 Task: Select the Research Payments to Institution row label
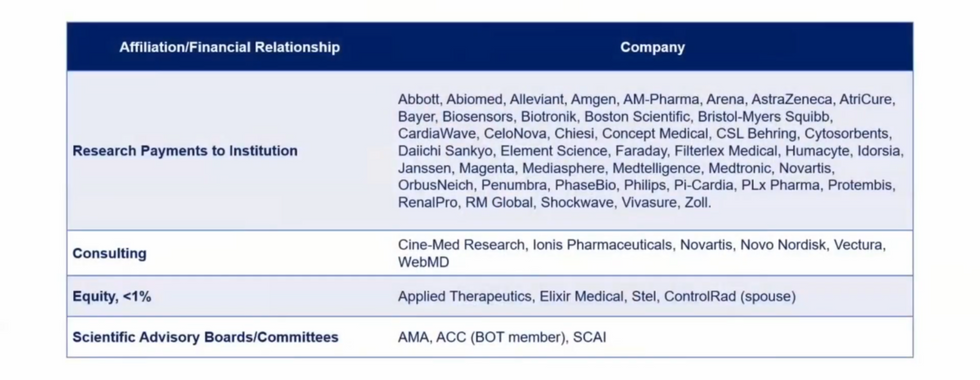[185, 151]
